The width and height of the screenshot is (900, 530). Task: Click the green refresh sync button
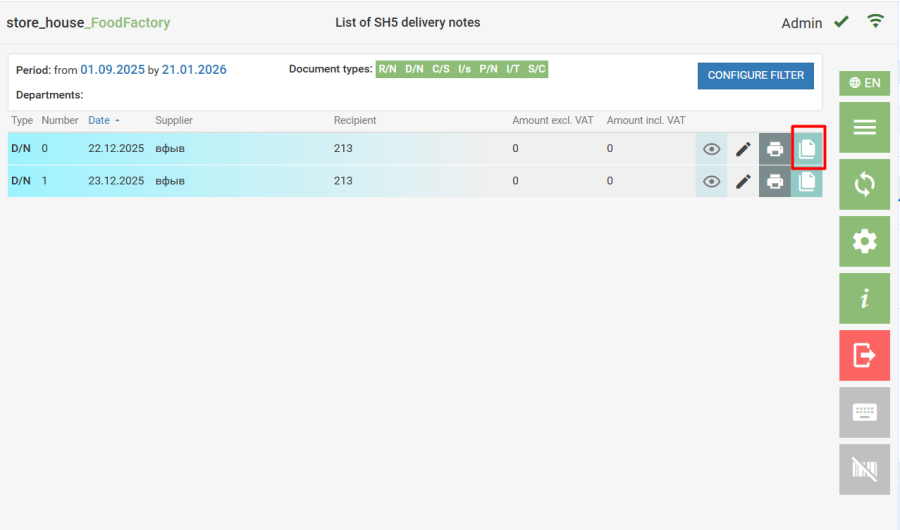[864, 184]
